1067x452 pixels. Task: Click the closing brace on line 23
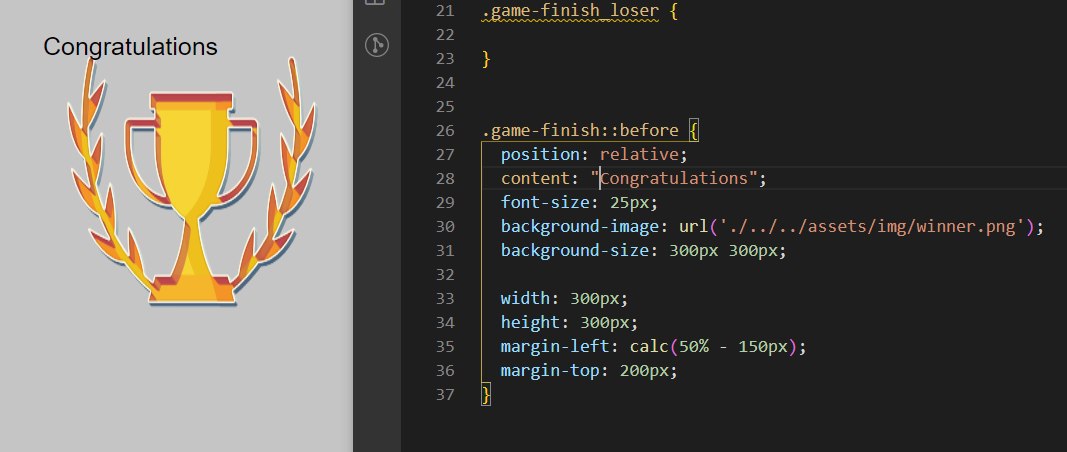tap(486, 59)
